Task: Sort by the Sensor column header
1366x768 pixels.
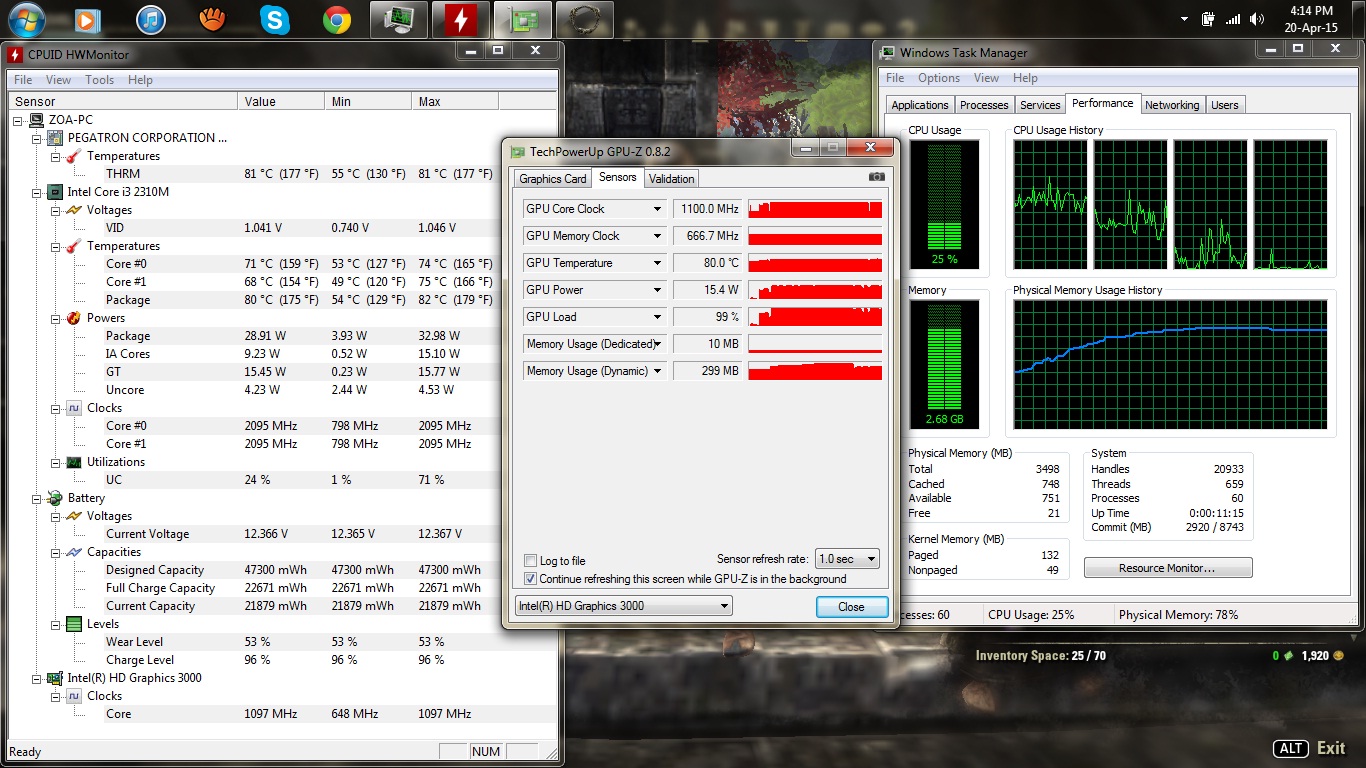Action: point(123,101)
